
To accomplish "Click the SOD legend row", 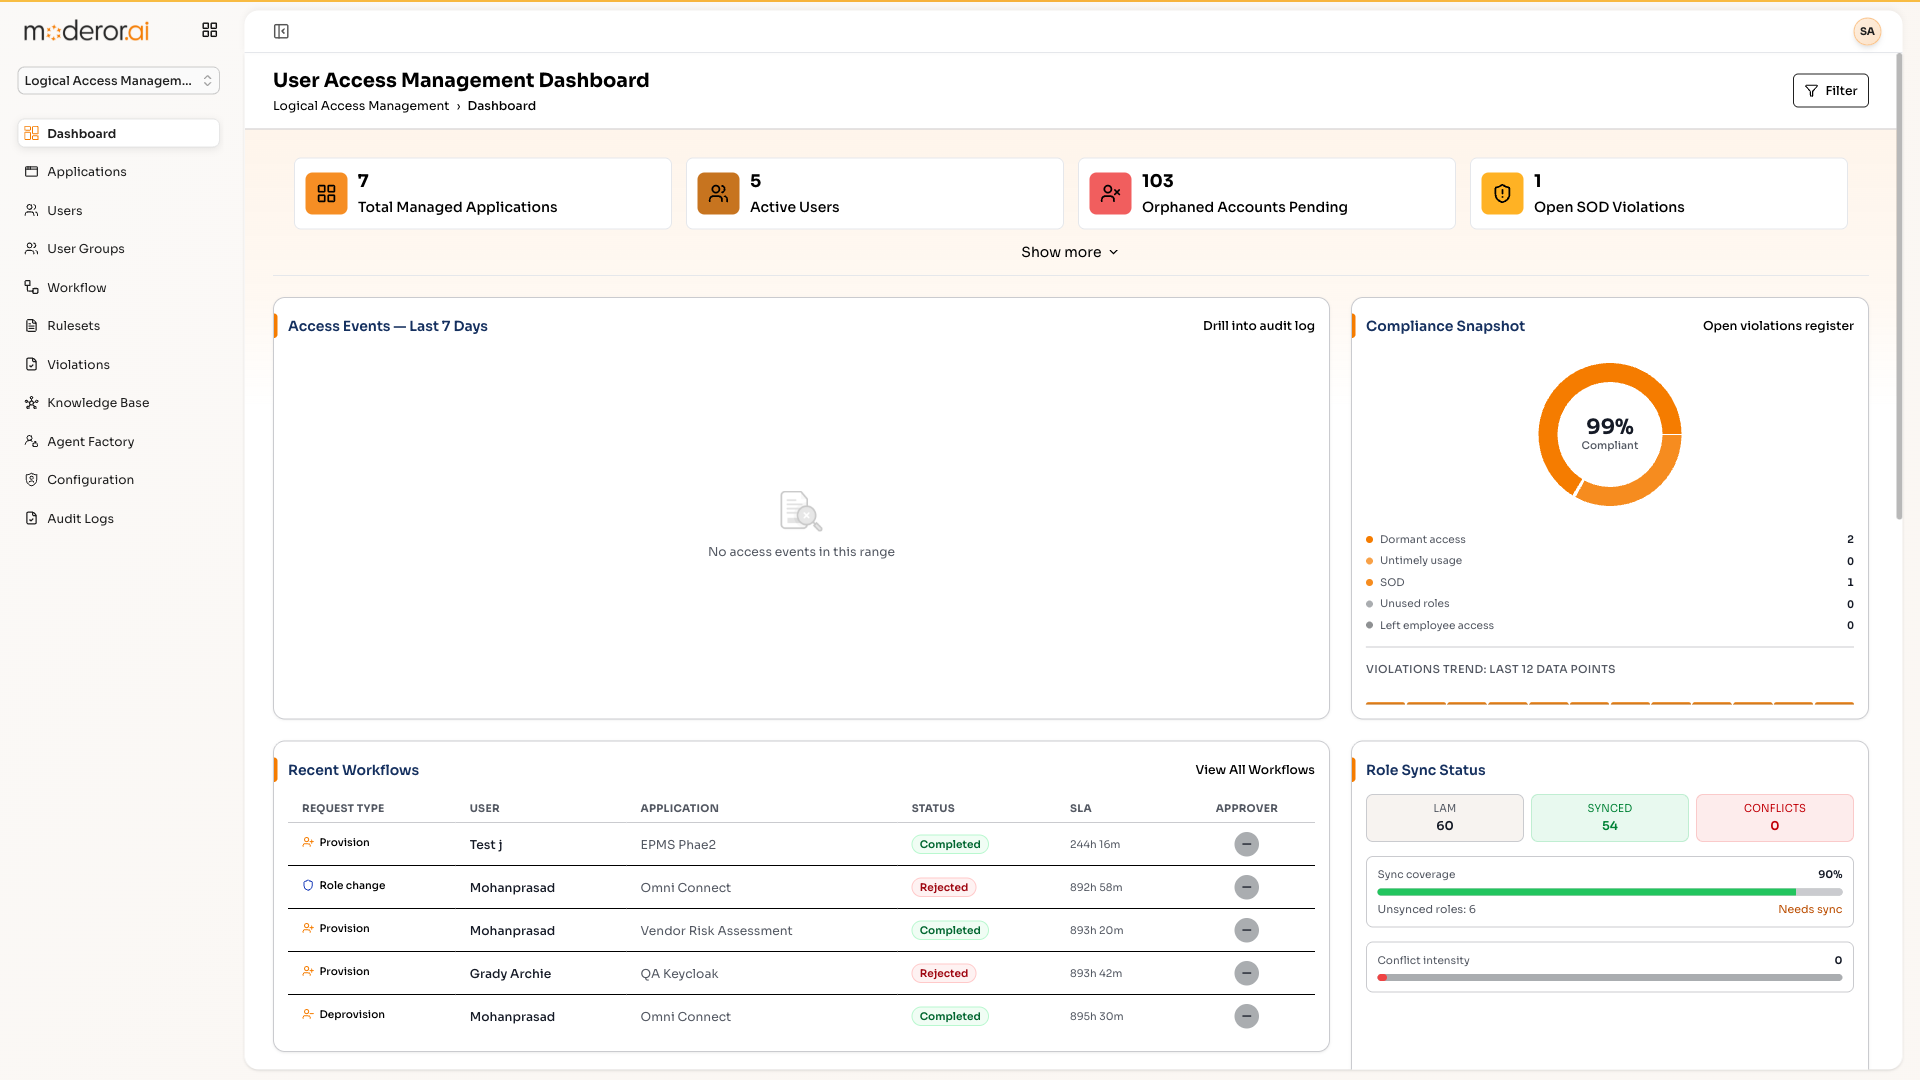I will click(1609, 582).
